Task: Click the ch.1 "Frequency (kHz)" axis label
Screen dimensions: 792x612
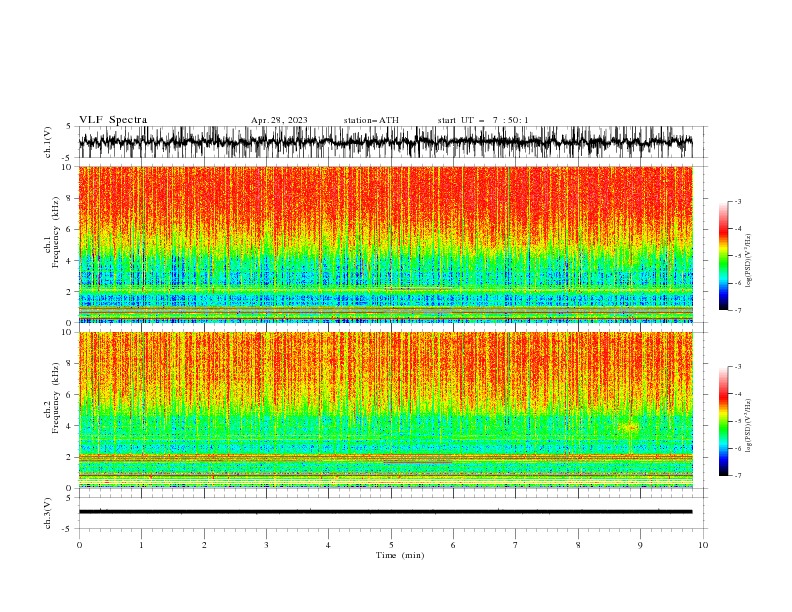Action: coord(56,232)
